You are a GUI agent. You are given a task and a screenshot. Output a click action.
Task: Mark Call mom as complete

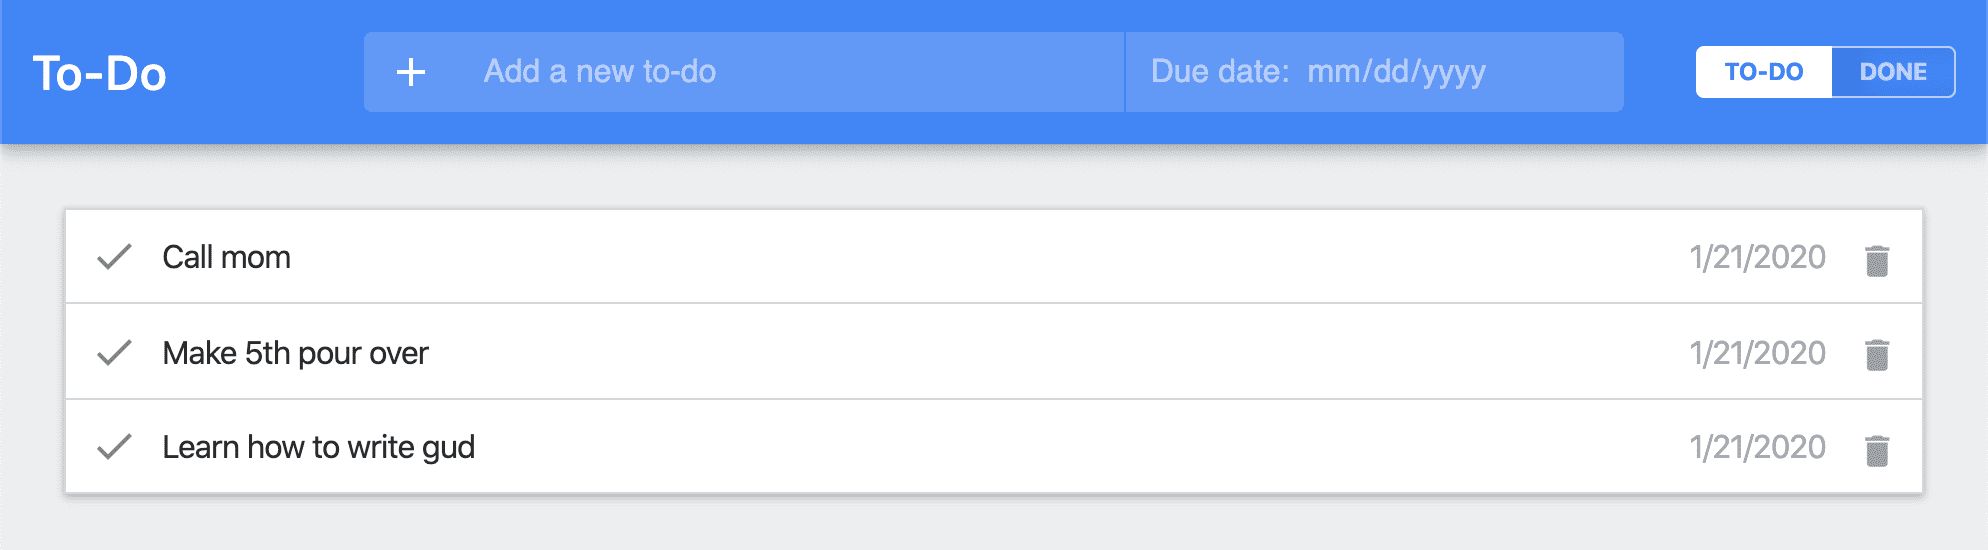pyautogui.click(x=115, y=257)
